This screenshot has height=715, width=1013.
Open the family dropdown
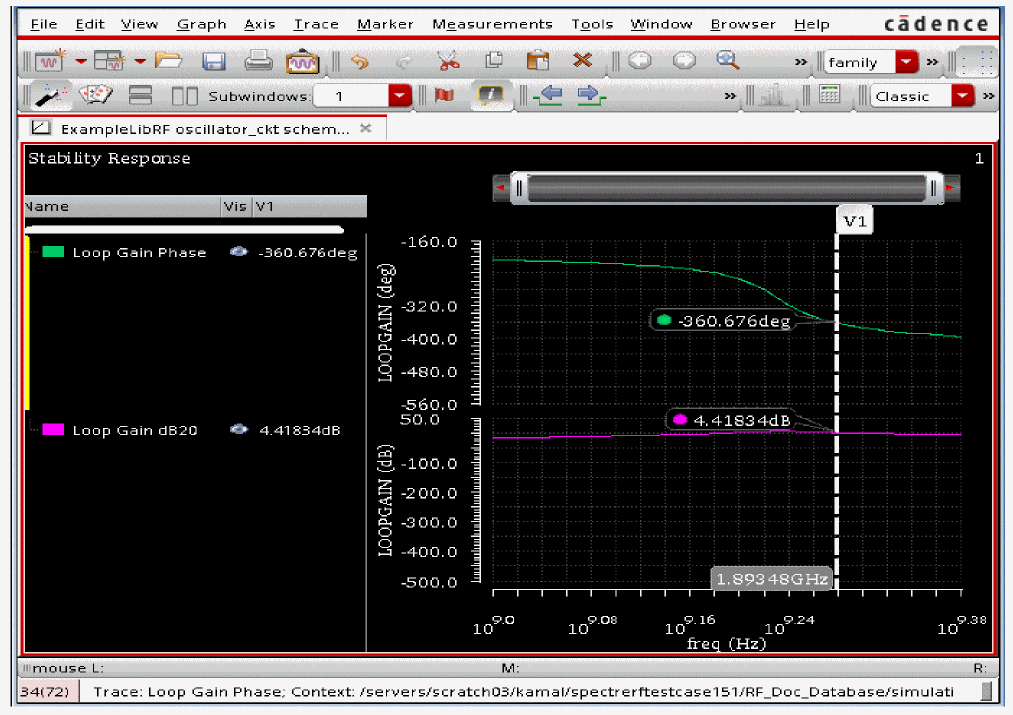pyautogui.click(x=907, y=62)
